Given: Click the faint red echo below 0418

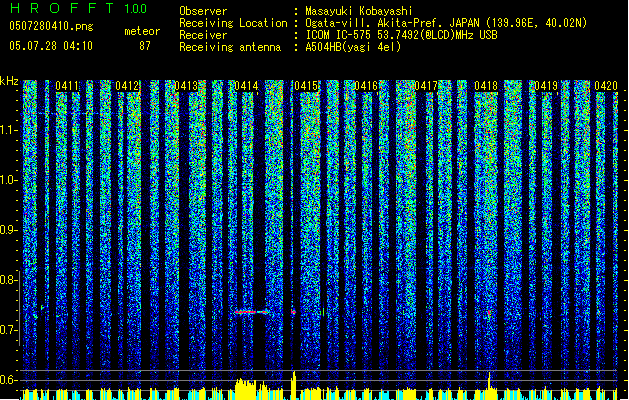Looking at the screenshot, I should [x=489, y=312].
